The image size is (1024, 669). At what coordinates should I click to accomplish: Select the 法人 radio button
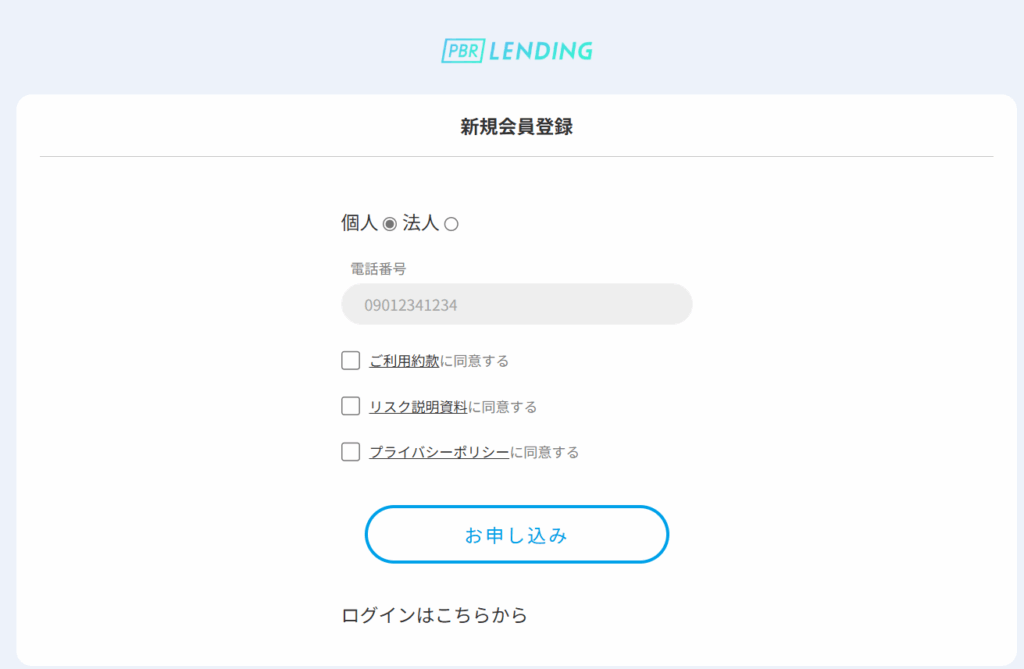pos(451,224)
